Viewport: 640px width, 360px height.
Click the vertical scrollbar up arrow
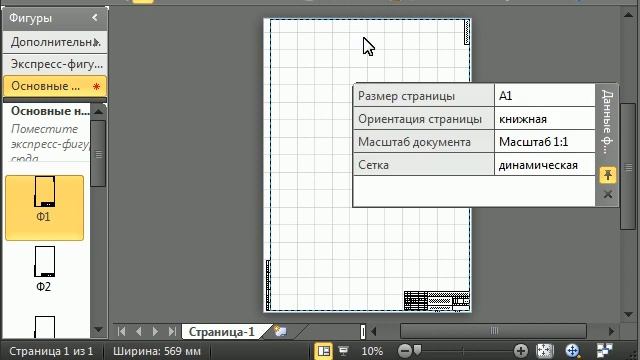coord(628,15)
